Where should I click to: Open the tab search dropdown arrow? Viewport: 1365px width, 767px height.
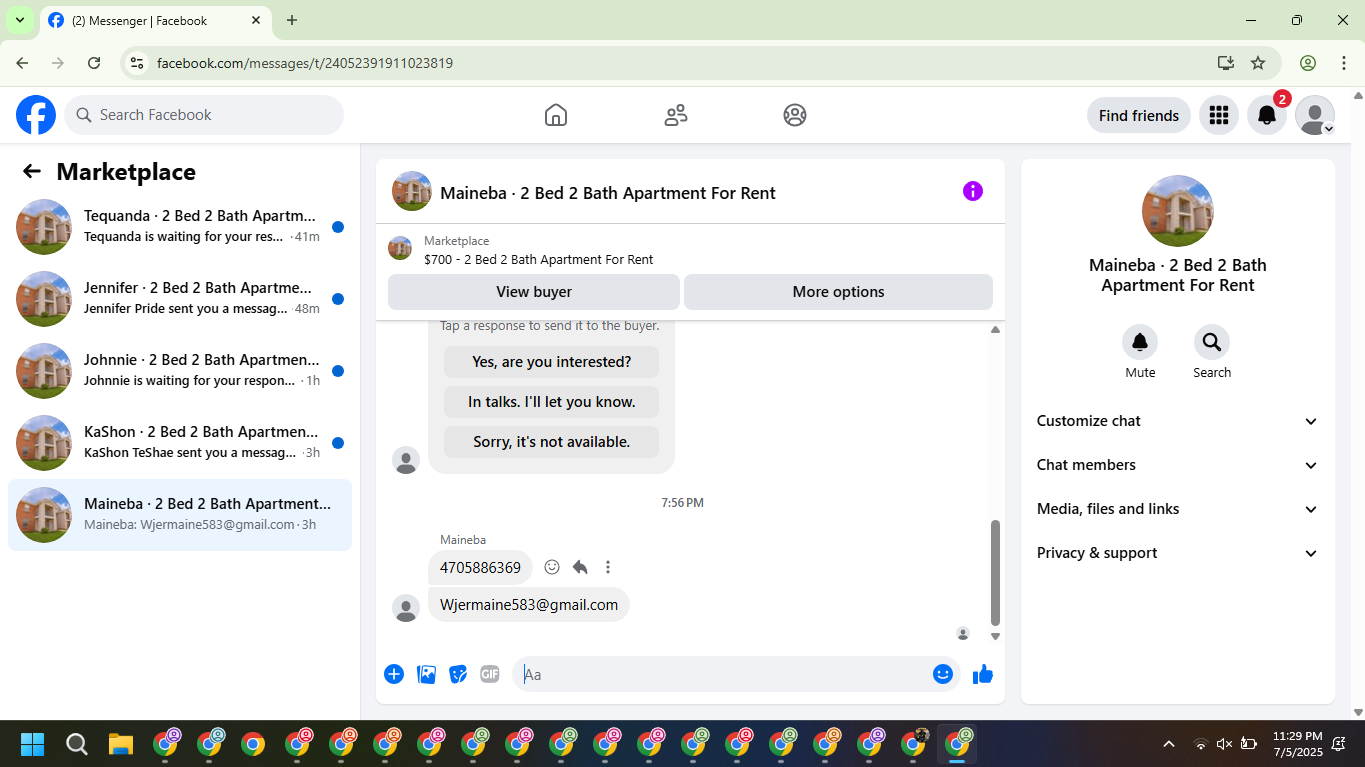coord(19,20)
